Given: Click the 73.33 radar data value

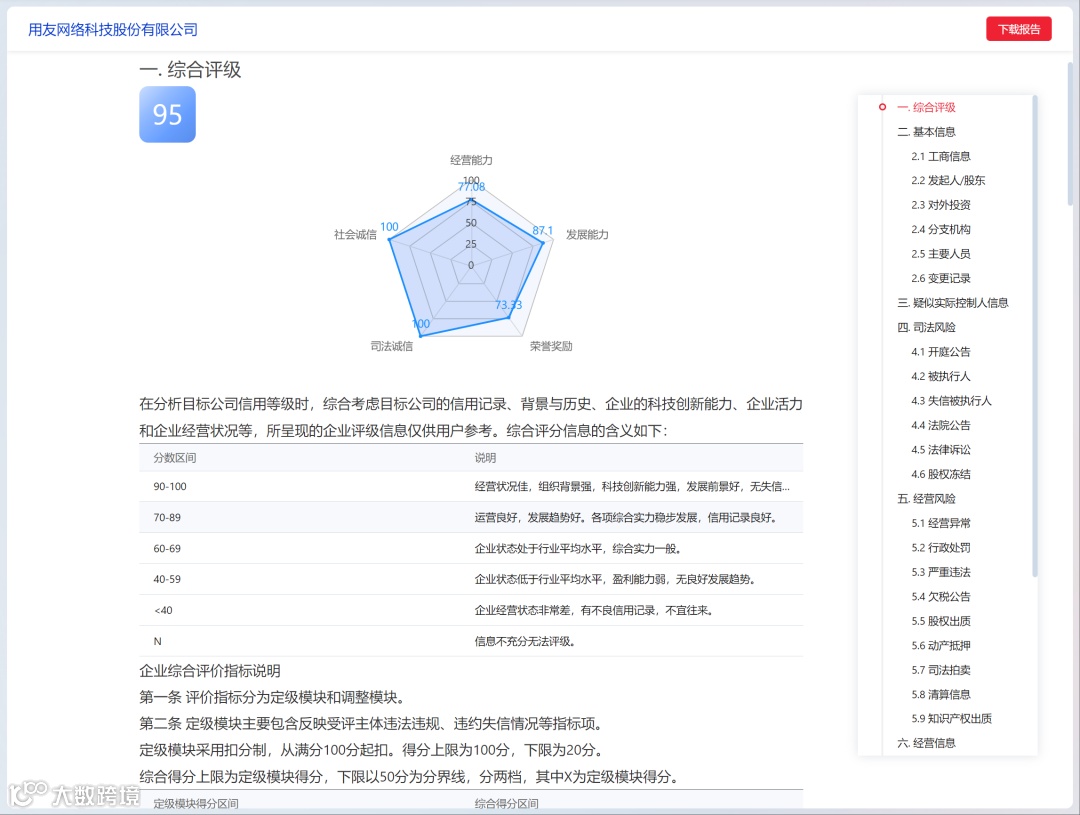Looking at the screenshot, I should (x=508, y=305).
